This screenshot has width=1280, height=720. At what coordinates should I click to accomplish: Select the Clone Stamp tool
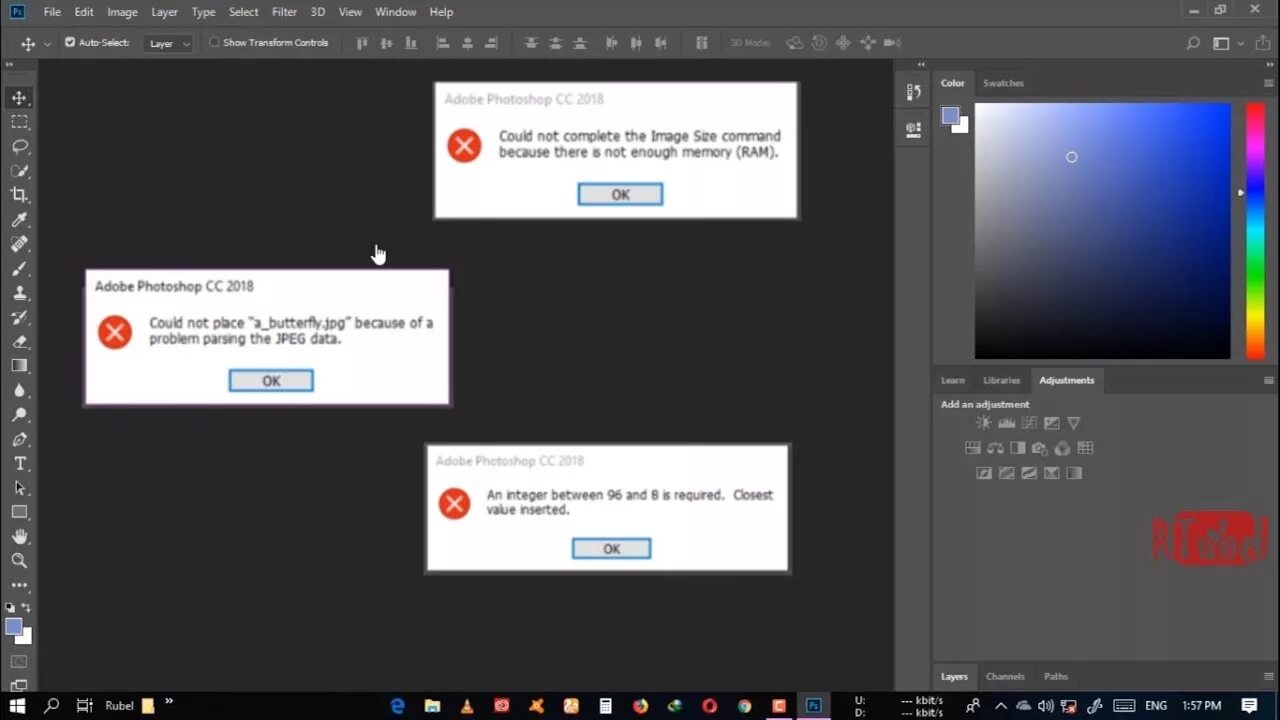[x=19, y=293]
